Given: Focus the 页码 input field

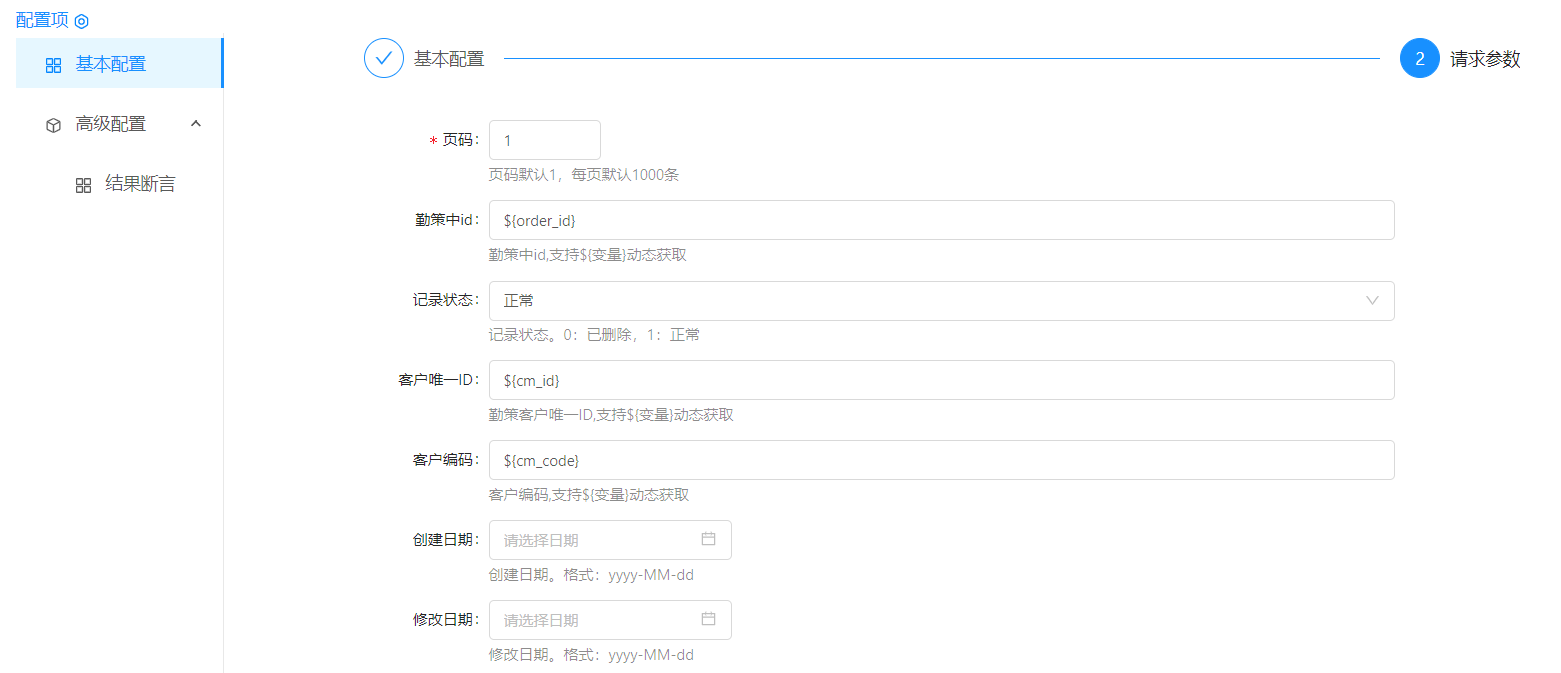Looking at the screenshot, I should coord(544,140).
